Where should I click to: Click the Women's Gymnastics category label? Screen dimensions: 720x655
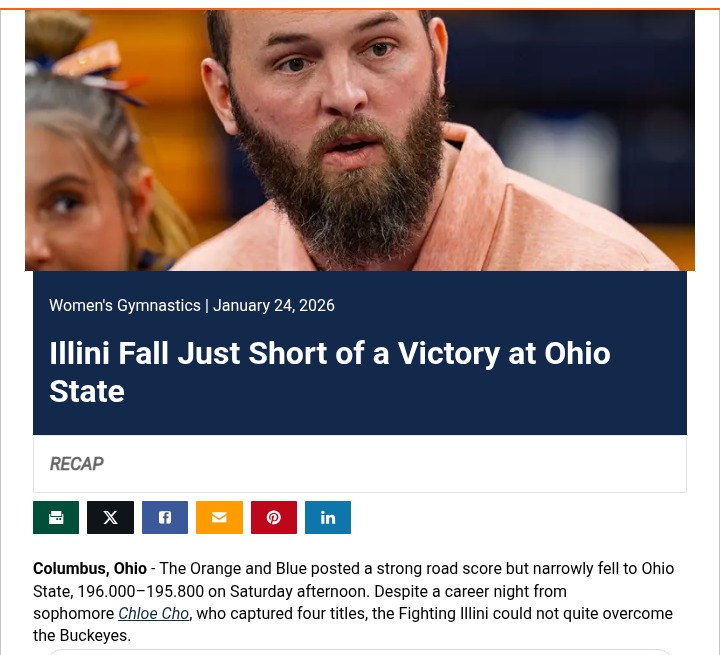tap(124, 305)
